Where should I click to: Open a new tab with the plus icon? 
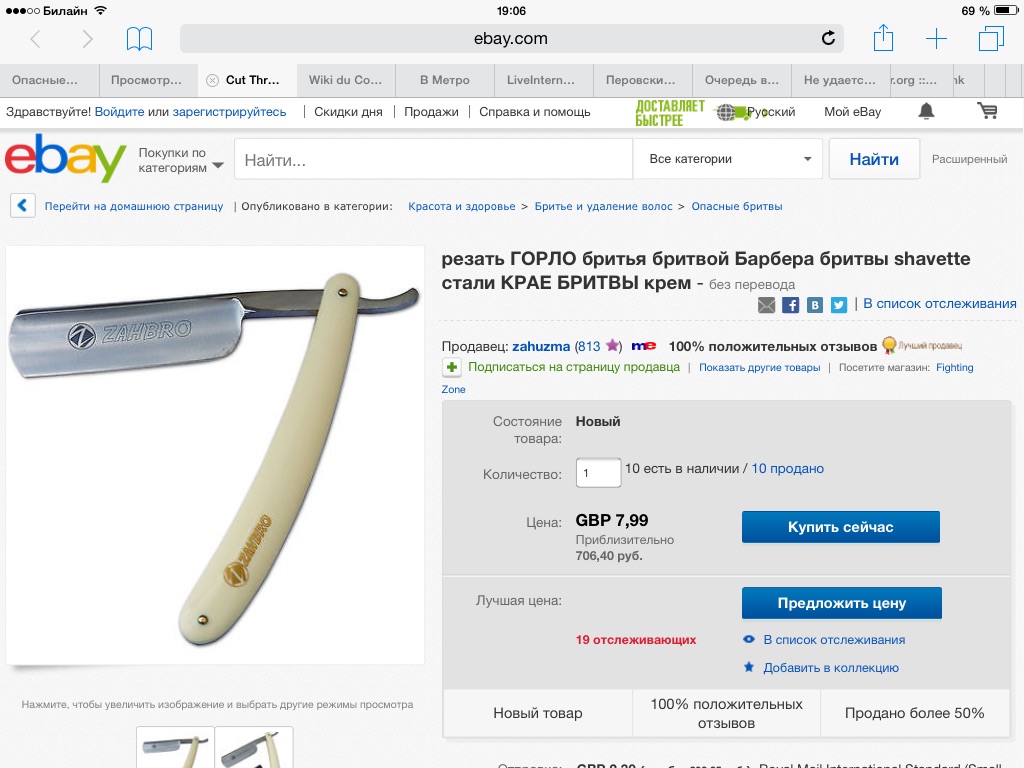[936, 39]
